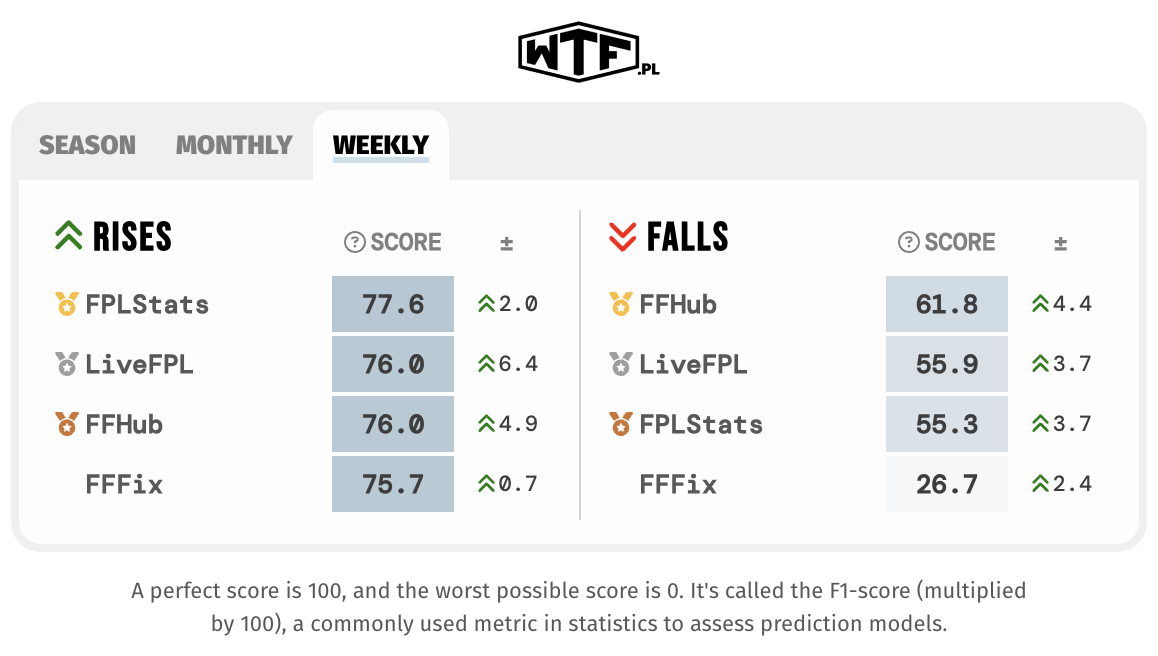Click the gold medal next to FPLStats
Screen dimensions: 1158x656
click(x=66, y=304)
